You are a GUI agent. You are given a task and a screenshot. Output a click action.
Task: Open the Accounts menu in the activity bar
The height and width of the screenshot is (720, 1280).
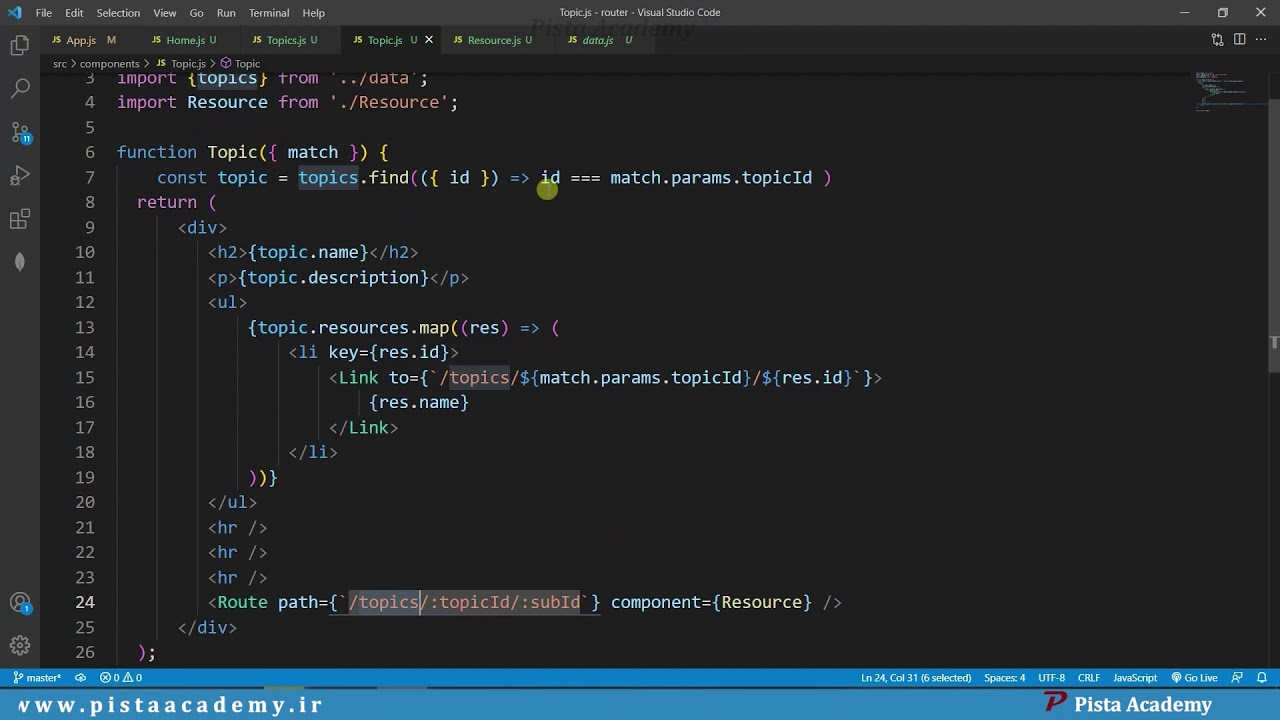[20, 603]
